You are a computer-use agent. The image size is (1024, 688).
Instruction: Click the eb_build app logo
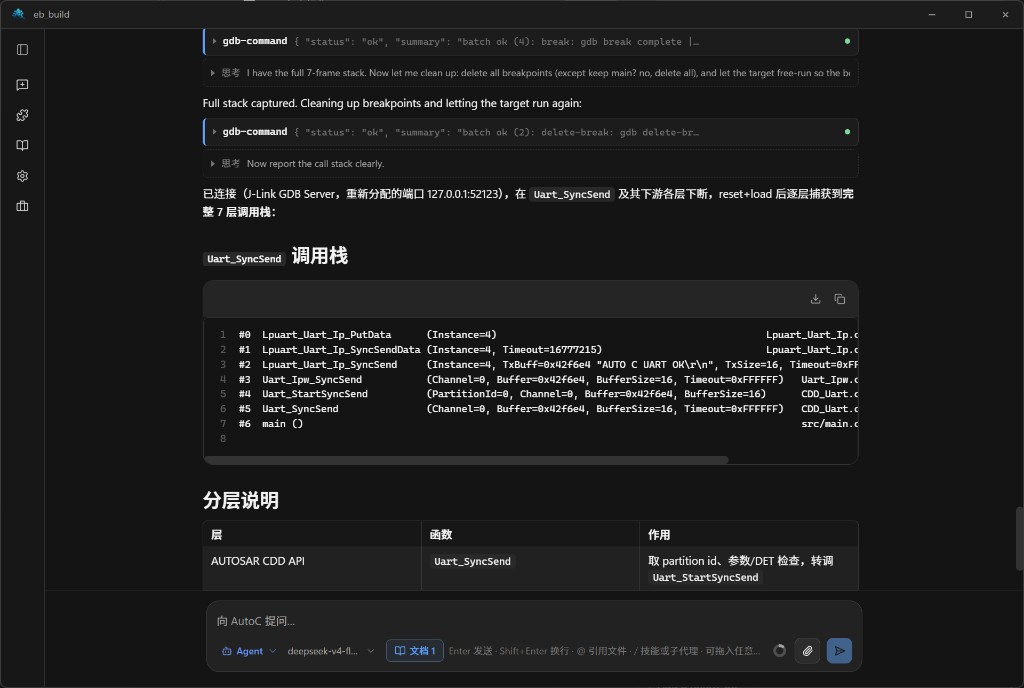(18, 14)
